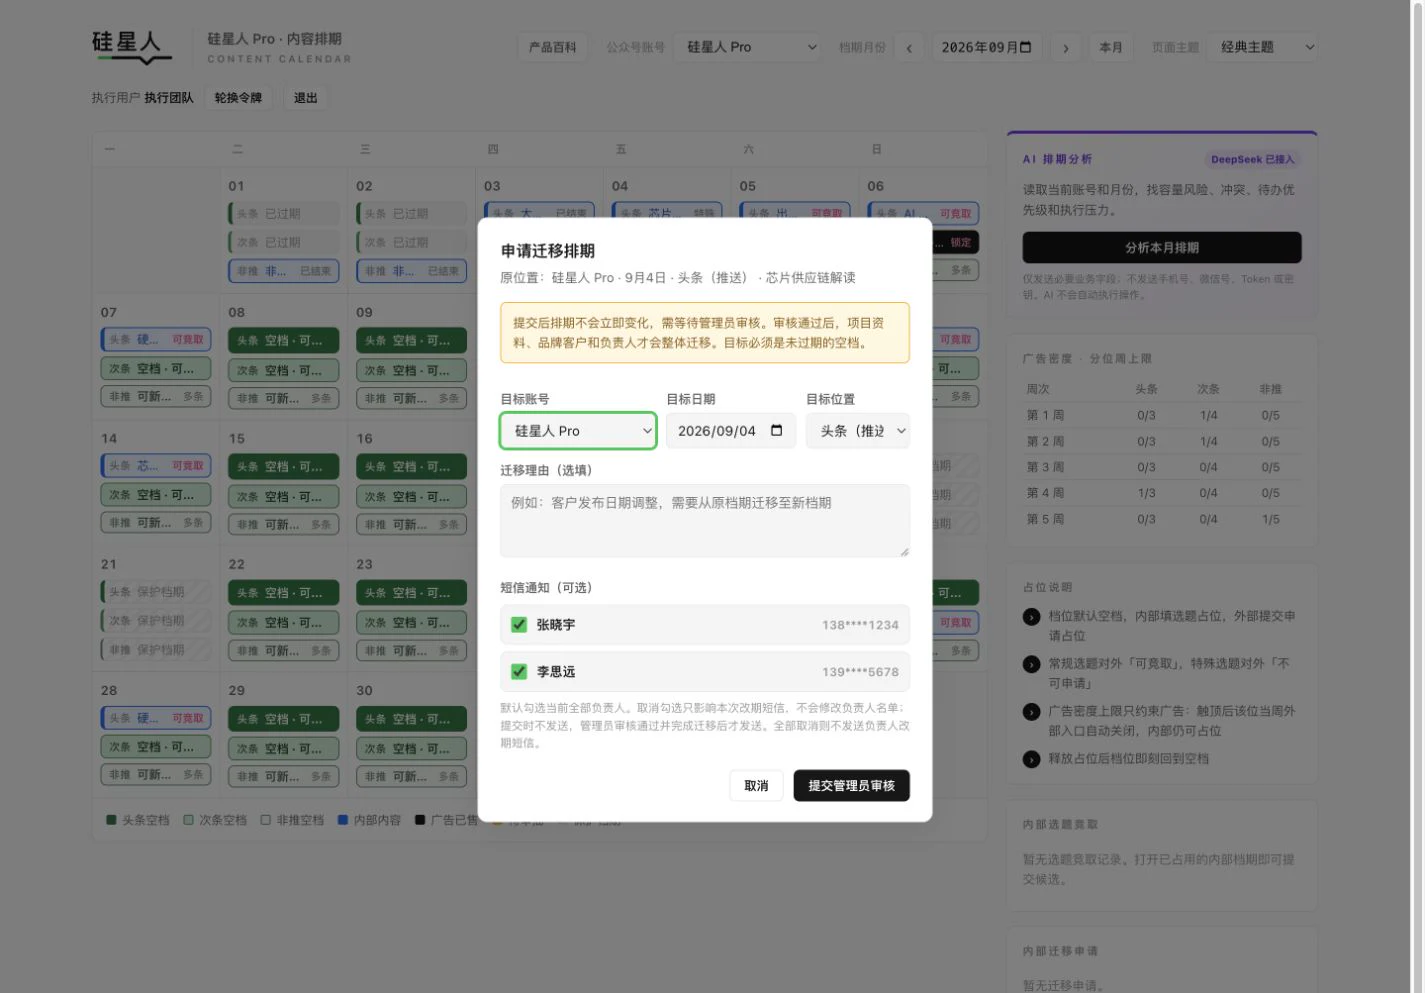Click 分析本月排期 in AI panel
The width and height of the screenshot is (1425, 993).
(x=1162, y=248)
